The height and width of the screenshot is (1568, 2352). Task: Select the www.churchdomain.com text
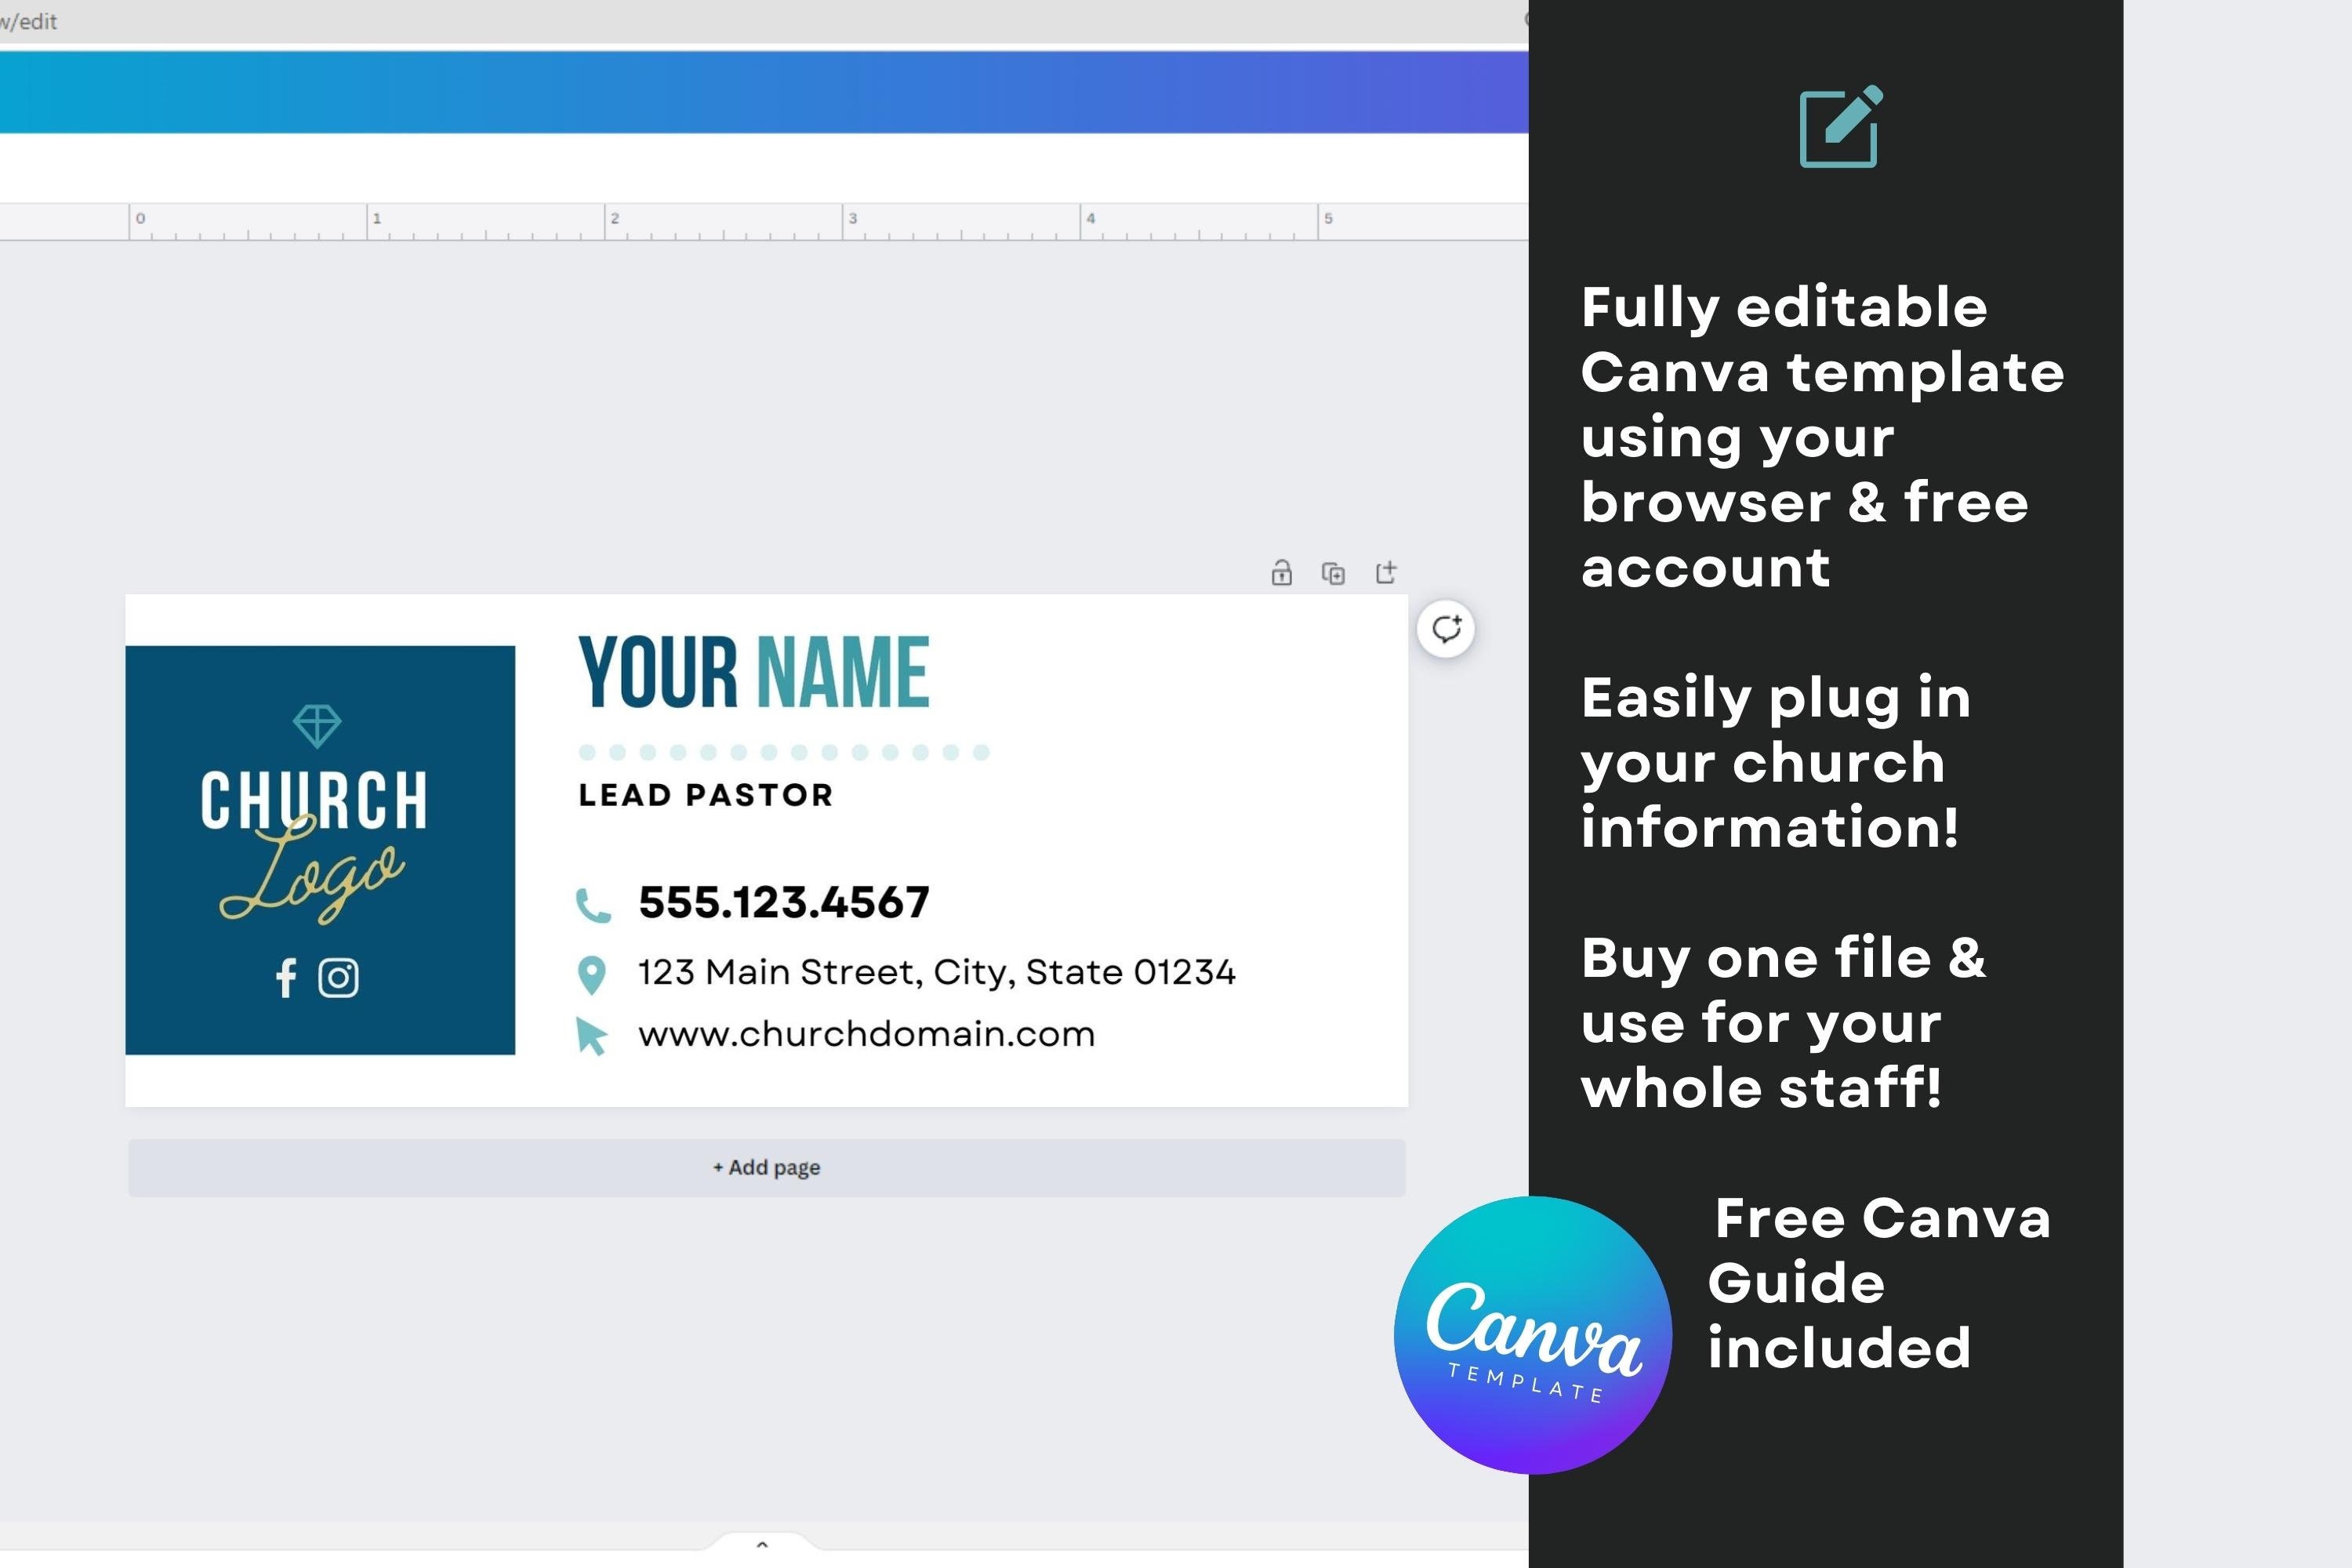867,1034
